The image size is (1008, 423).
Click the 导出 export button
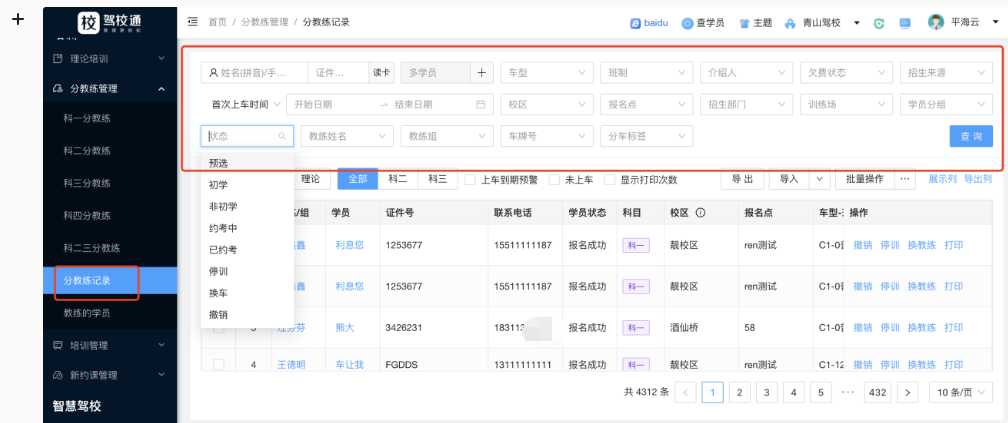742,179
